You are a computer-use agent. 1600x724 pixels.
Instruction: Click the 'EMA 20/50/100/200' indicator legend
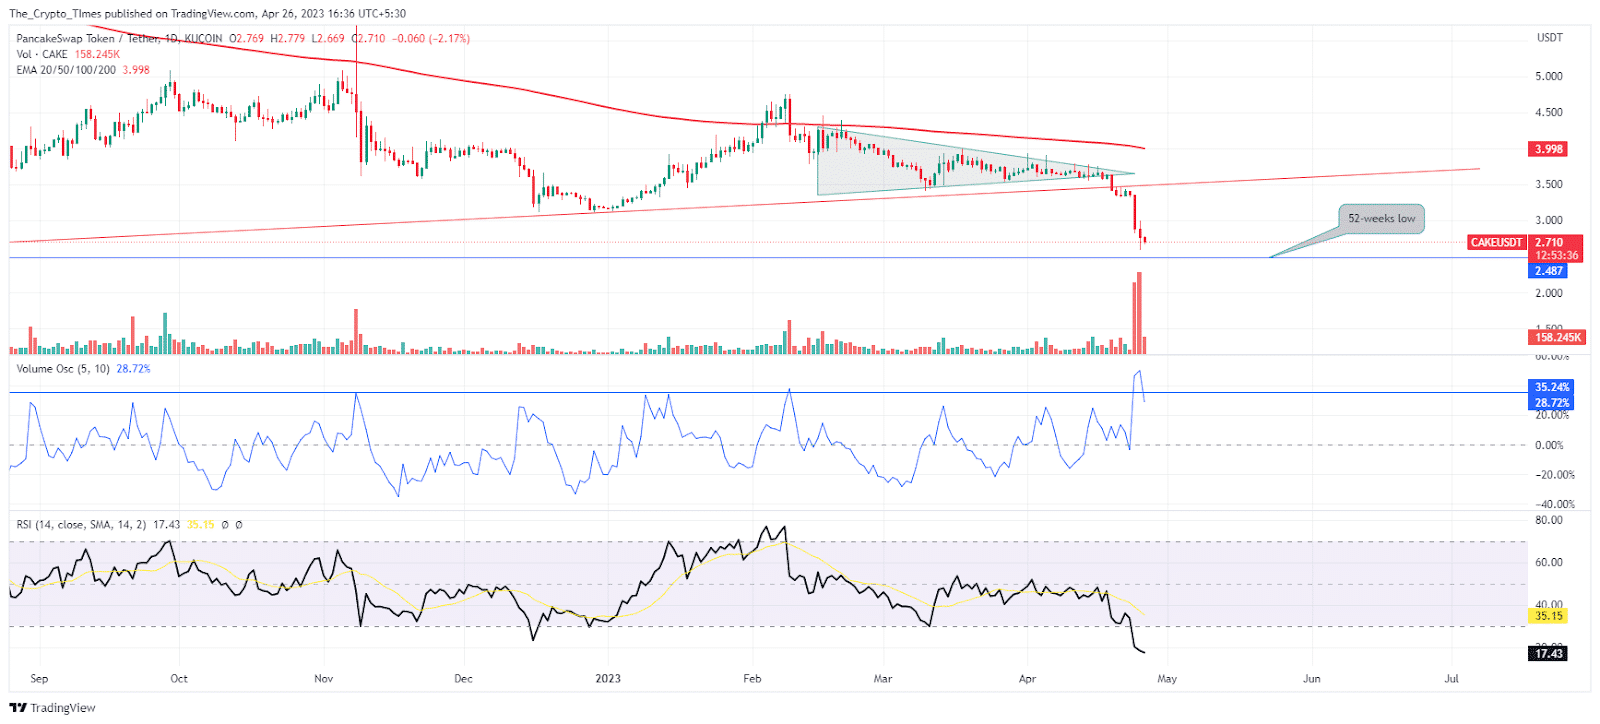(x=66, y=70)
